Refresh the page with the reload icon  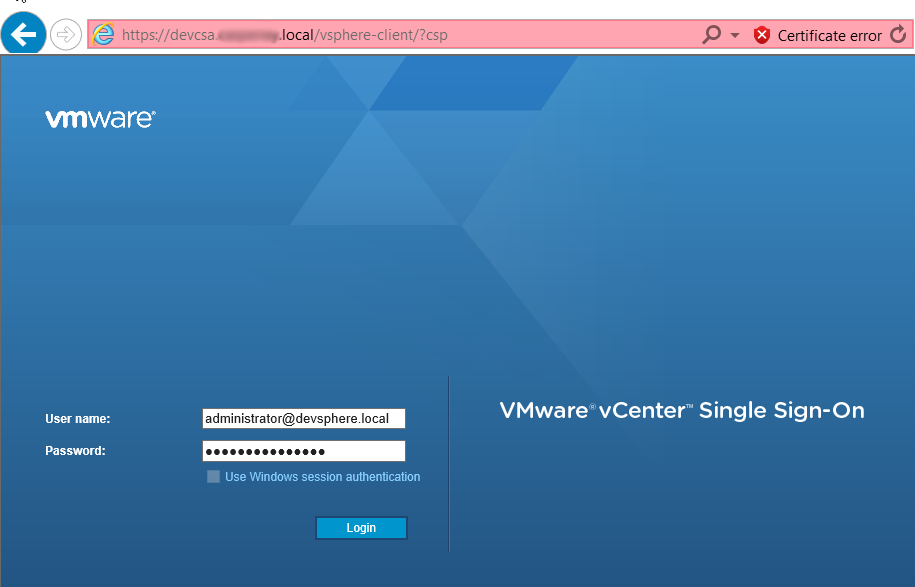897,35
